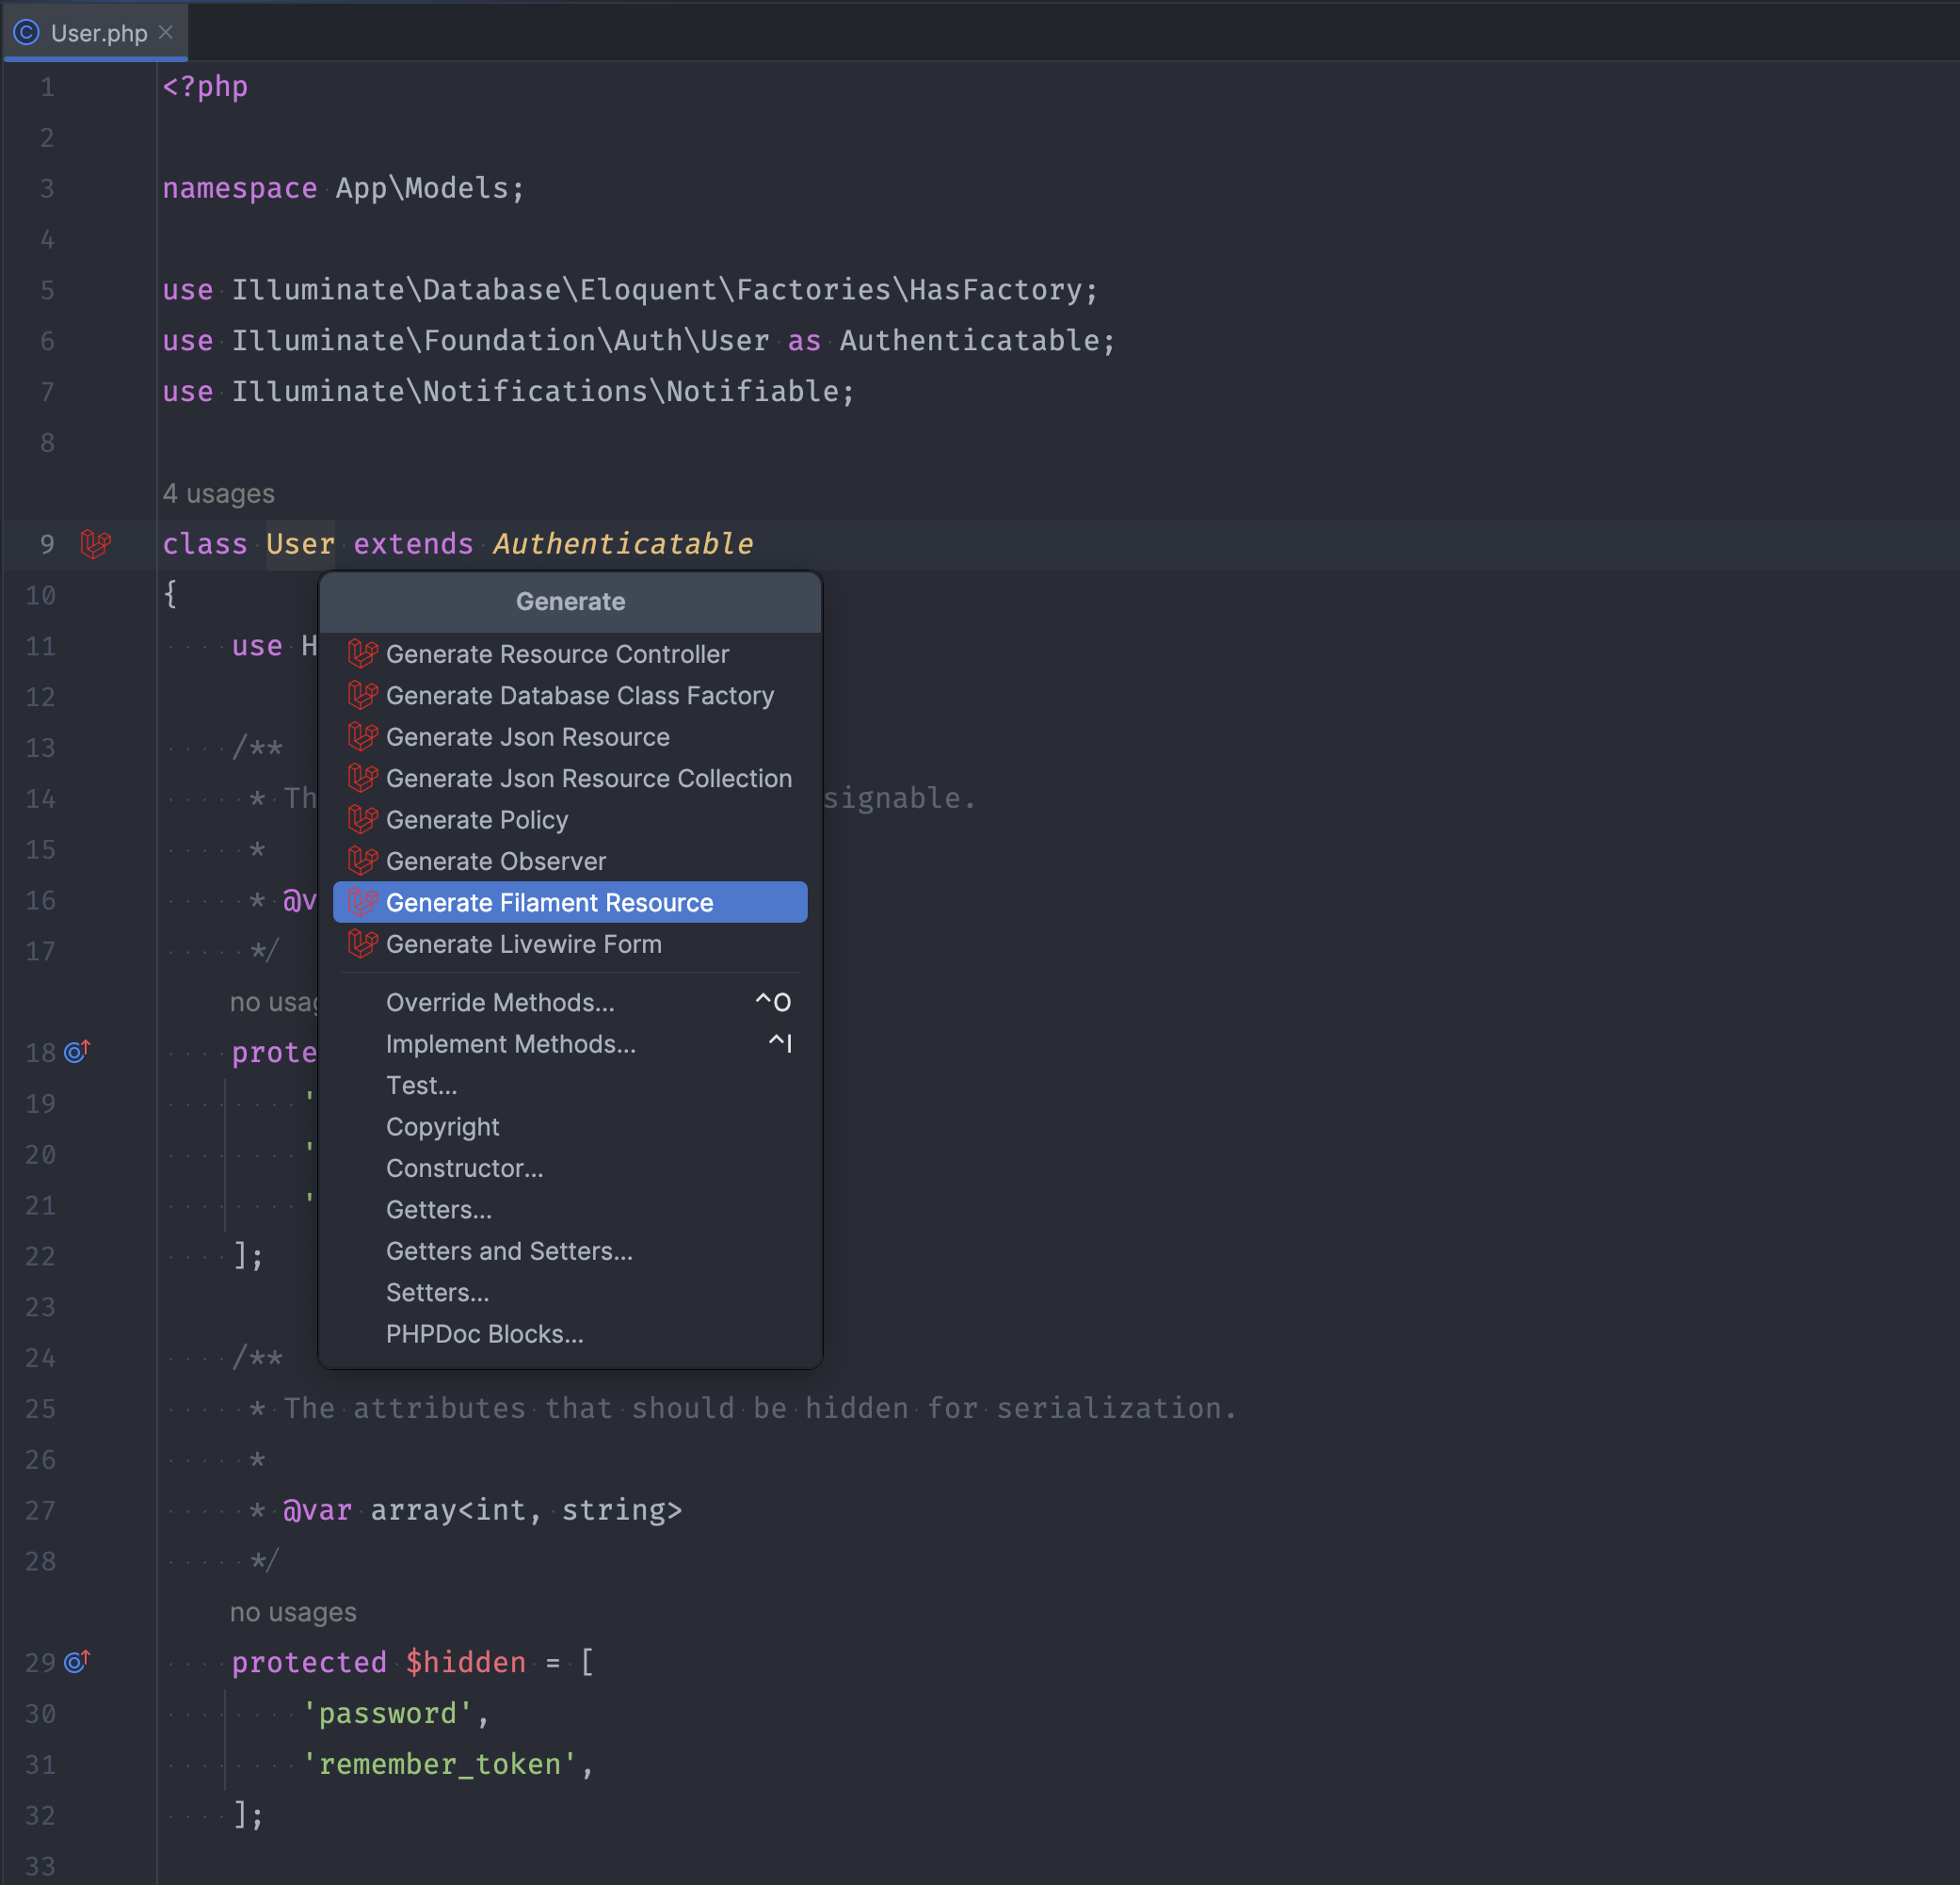Click the Laravel icon beside Generate Livewire Form
The width and height of the screenshot is (1960, 1885).
362,944
